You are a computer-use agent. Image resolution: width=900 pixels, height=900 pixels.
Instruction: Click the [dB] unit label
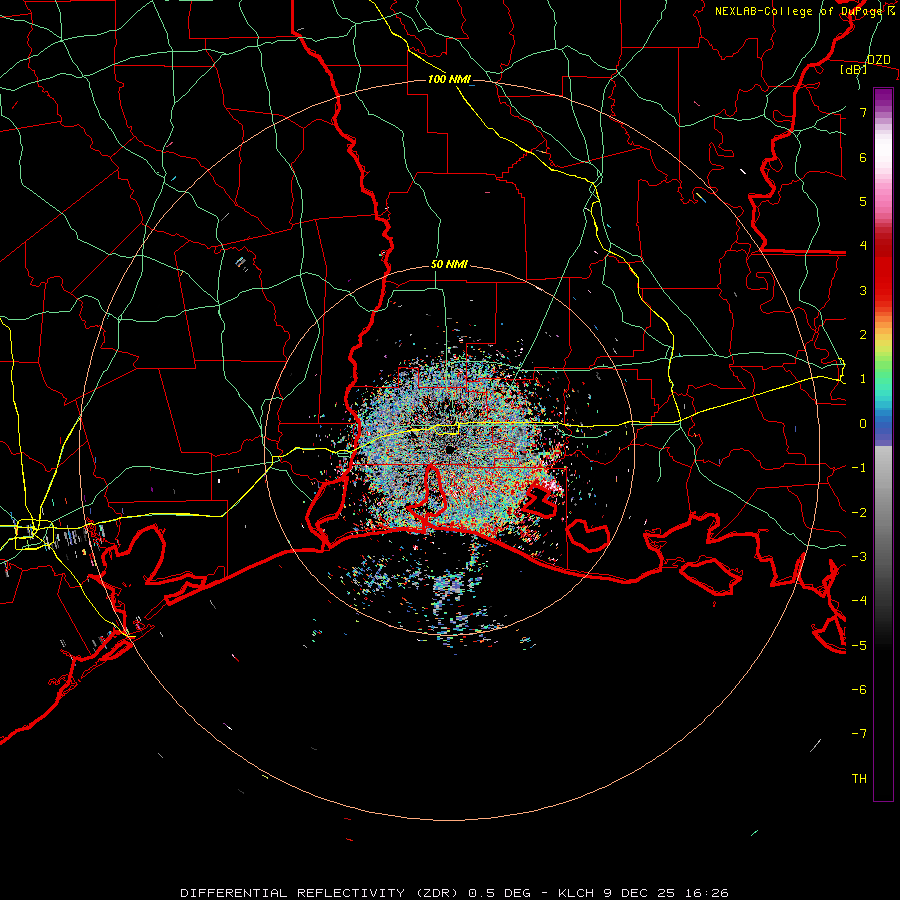854,69
